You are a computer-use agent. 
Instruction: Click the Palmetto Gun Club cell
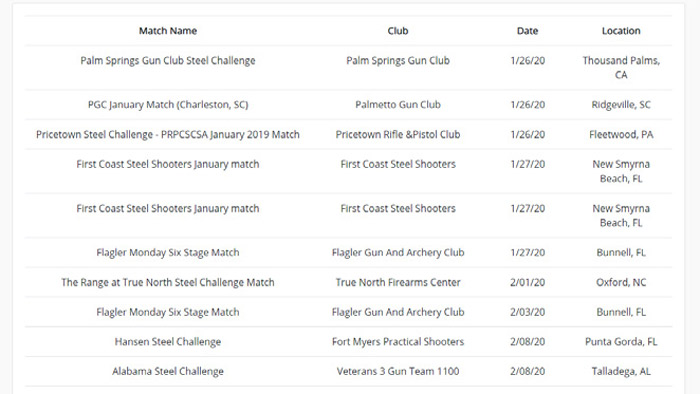398,105
